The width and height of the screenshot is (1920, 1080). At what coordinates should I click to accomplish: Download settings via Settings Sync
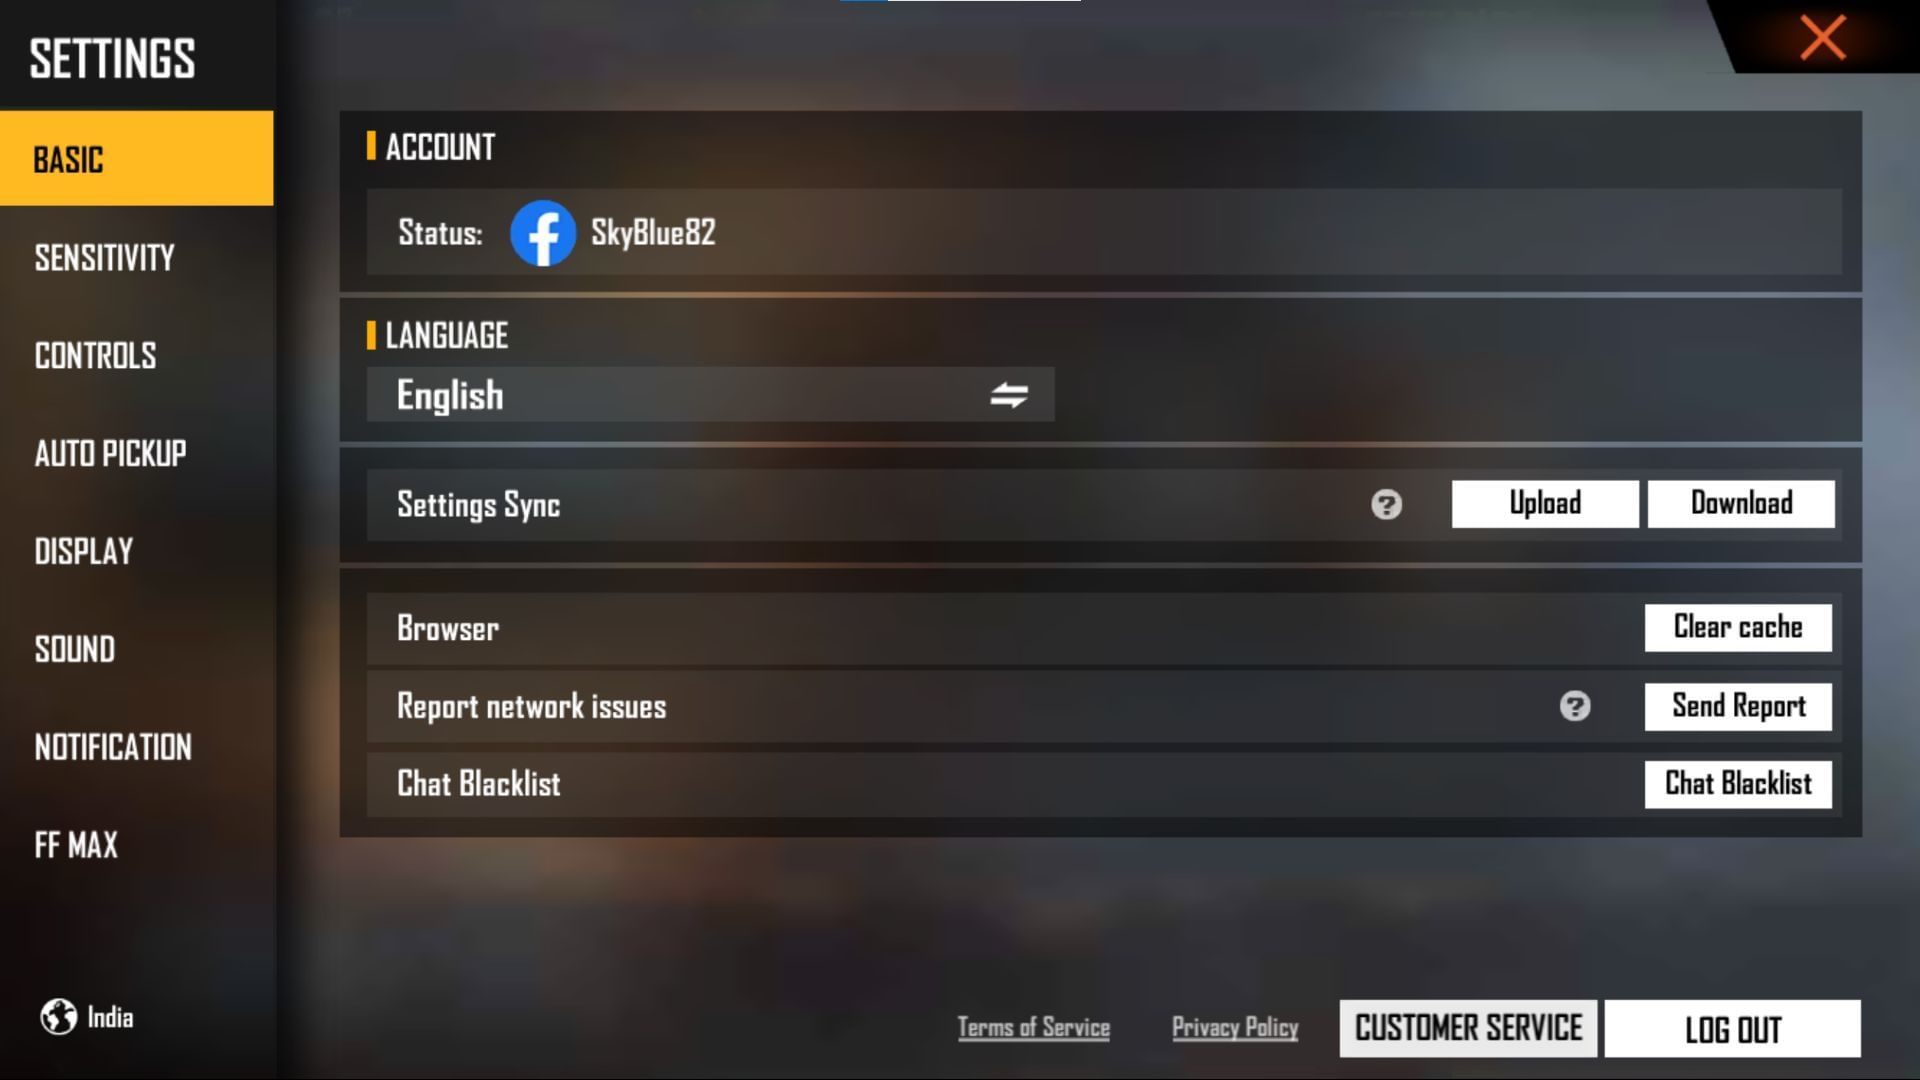(1741, 502)
